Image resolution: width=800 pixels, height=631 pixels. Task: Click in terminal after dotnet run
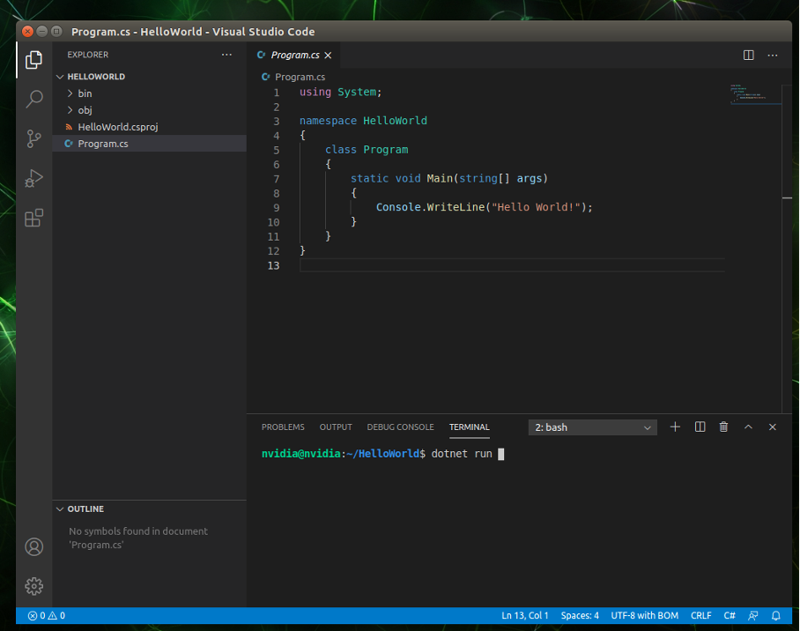pos(501,454)
